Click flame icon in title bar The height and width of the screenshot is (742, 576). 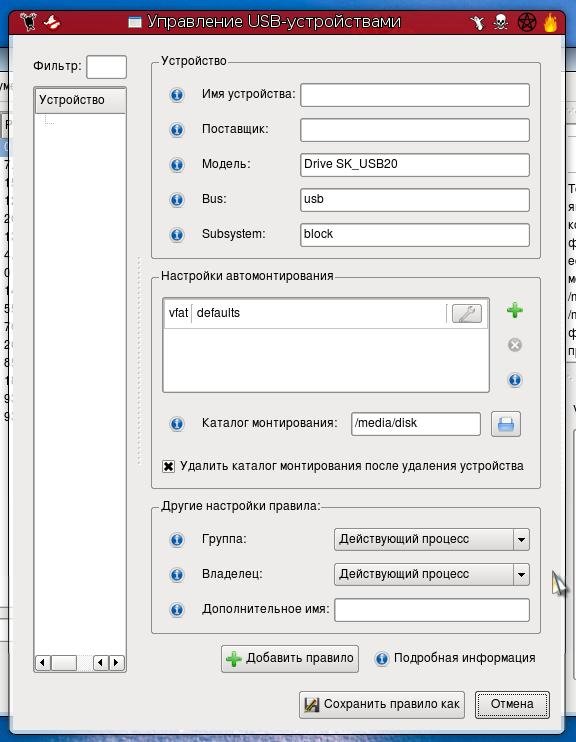click(550, 22)
